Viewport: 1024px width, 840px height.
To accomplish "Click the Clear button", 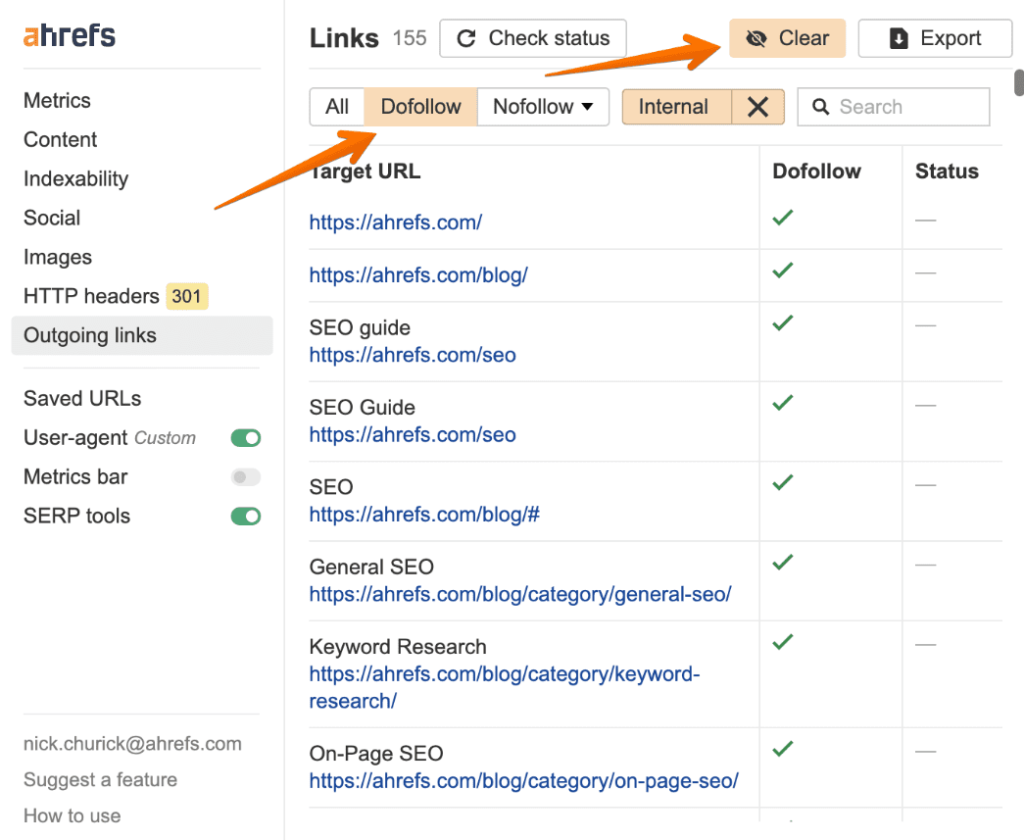I will point(788,39).
